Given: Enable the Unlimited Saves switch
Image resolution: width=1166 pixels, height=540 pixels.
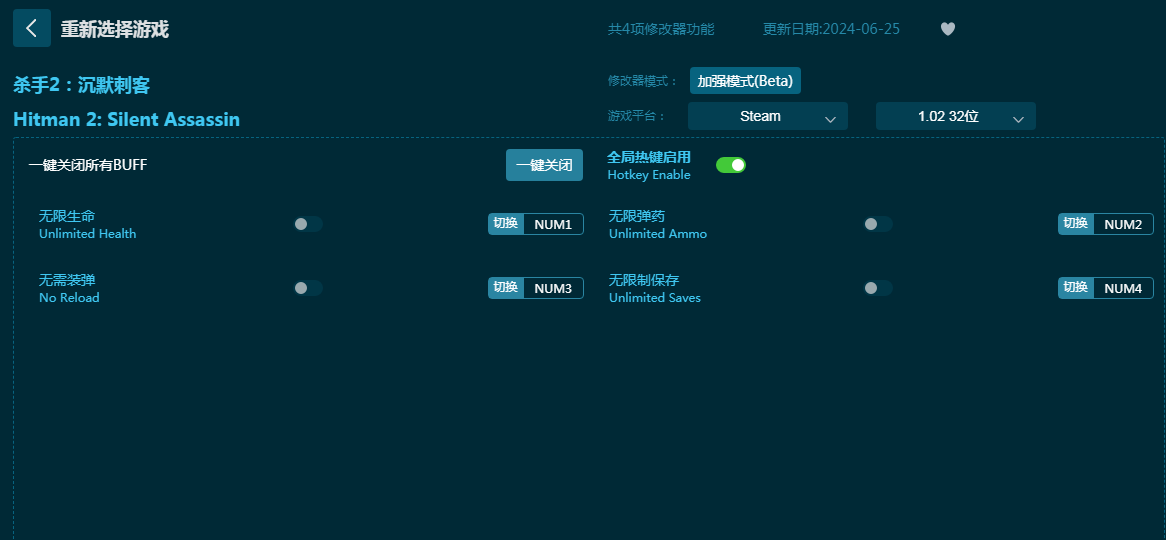Looking at the screenshot, I should point(877,288).
